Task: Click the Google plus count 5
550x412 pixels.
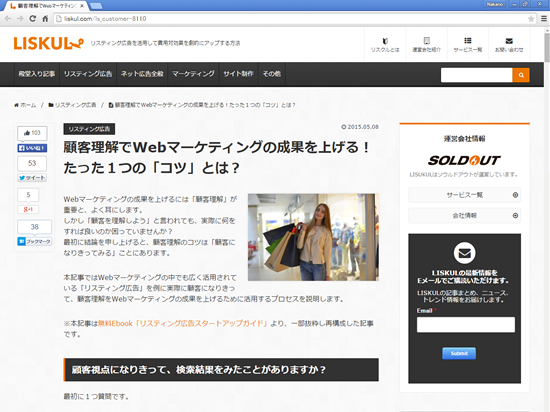Action: (x=28, y=195)
